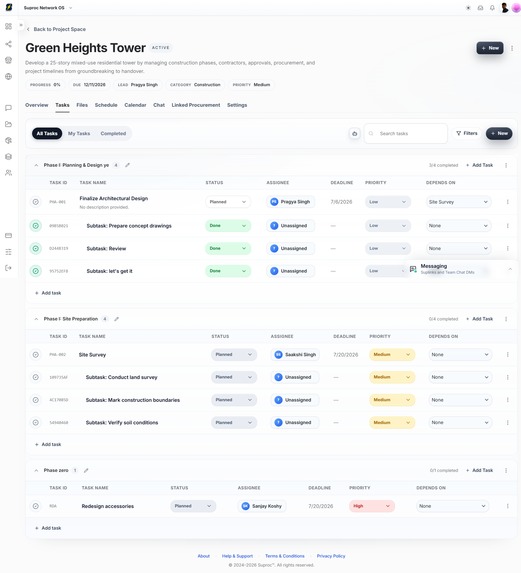Click the share network icon in sidebar
This screenshot has width=521, height=573.
8,44
